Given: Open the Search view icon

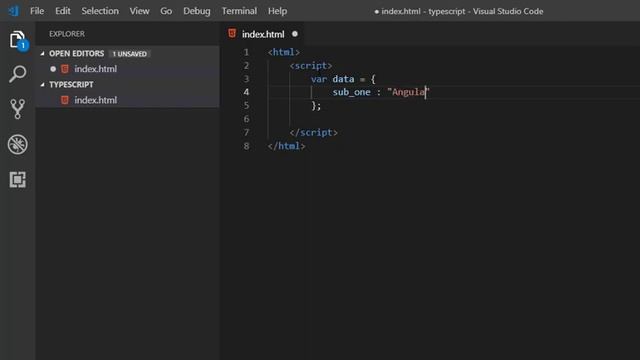Looking at the screenshot, I should click(18, 74).
